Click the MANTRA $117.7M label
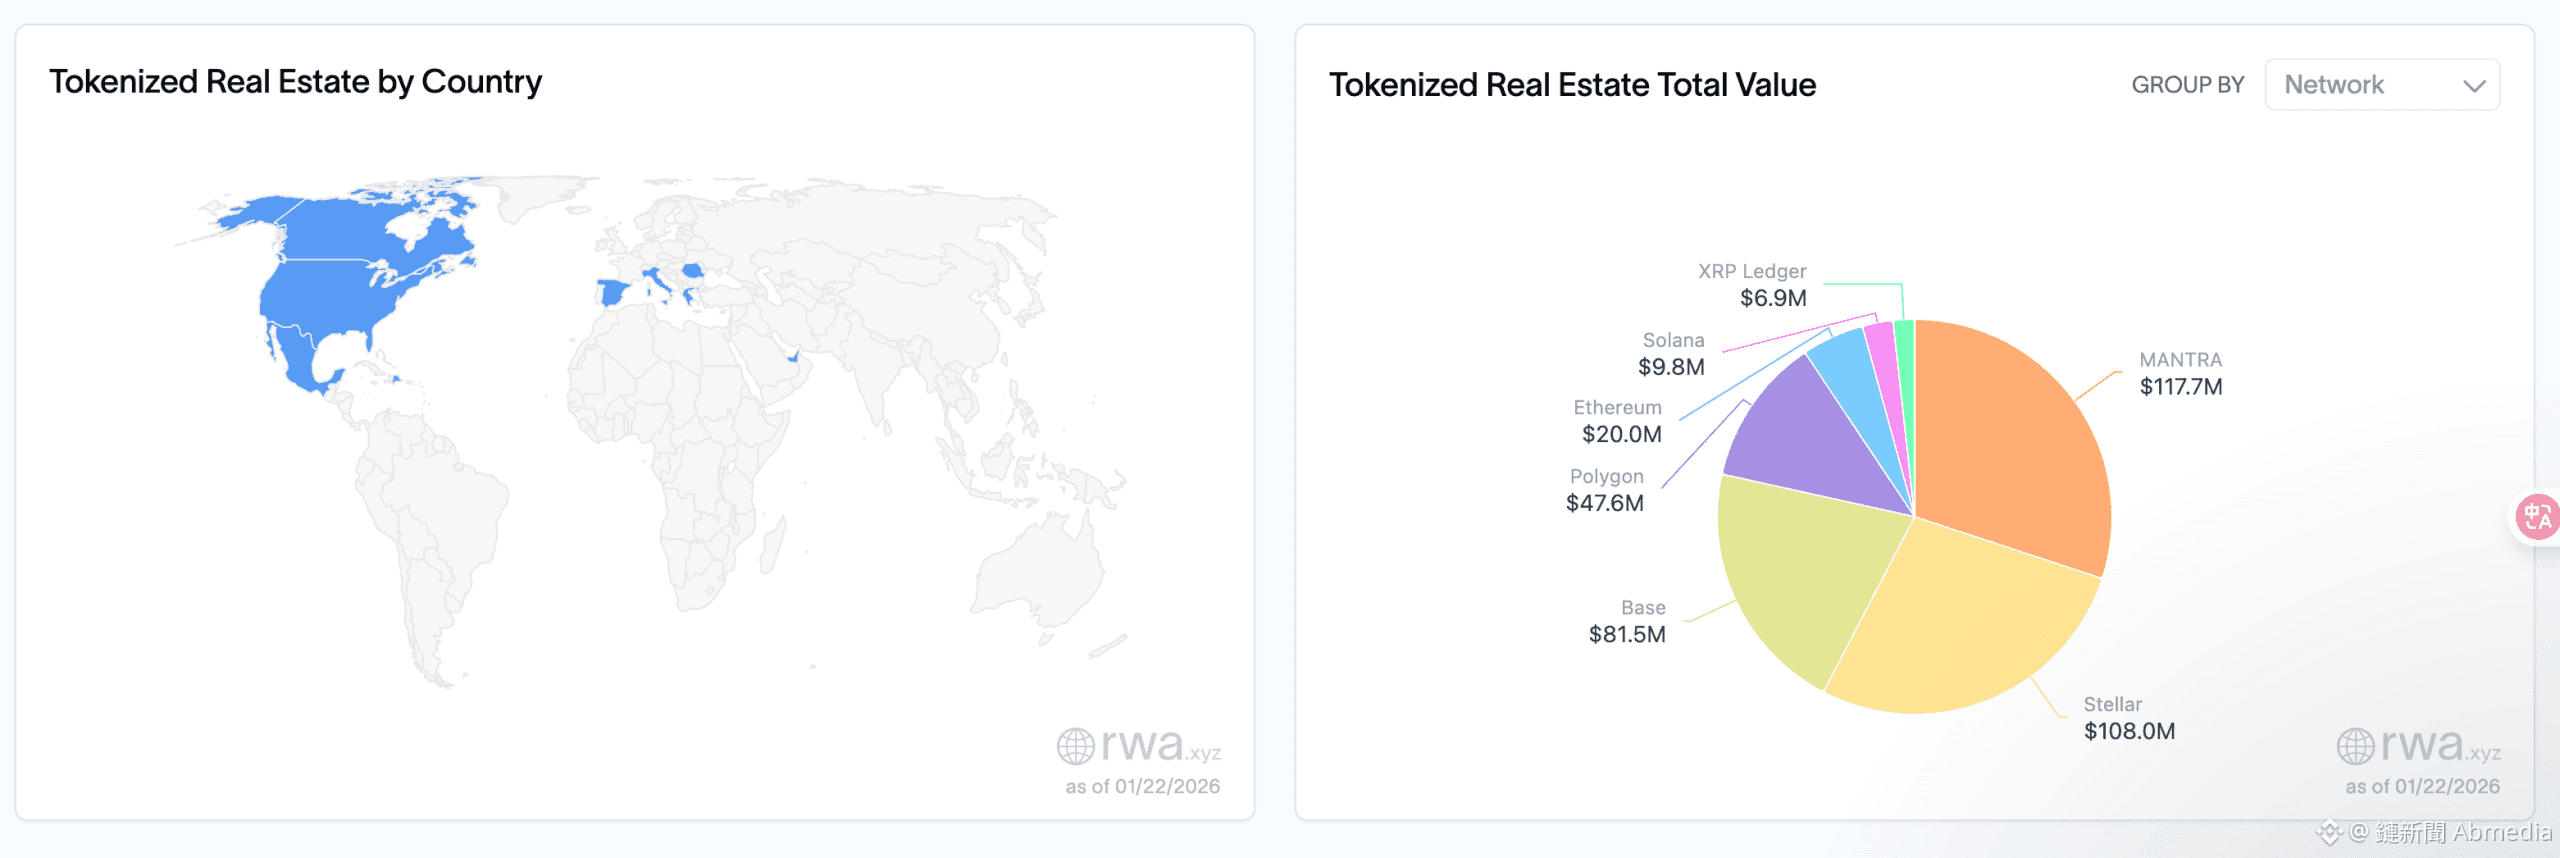The width and height of the screenshot is (2560, 858). pos(2181,374)
